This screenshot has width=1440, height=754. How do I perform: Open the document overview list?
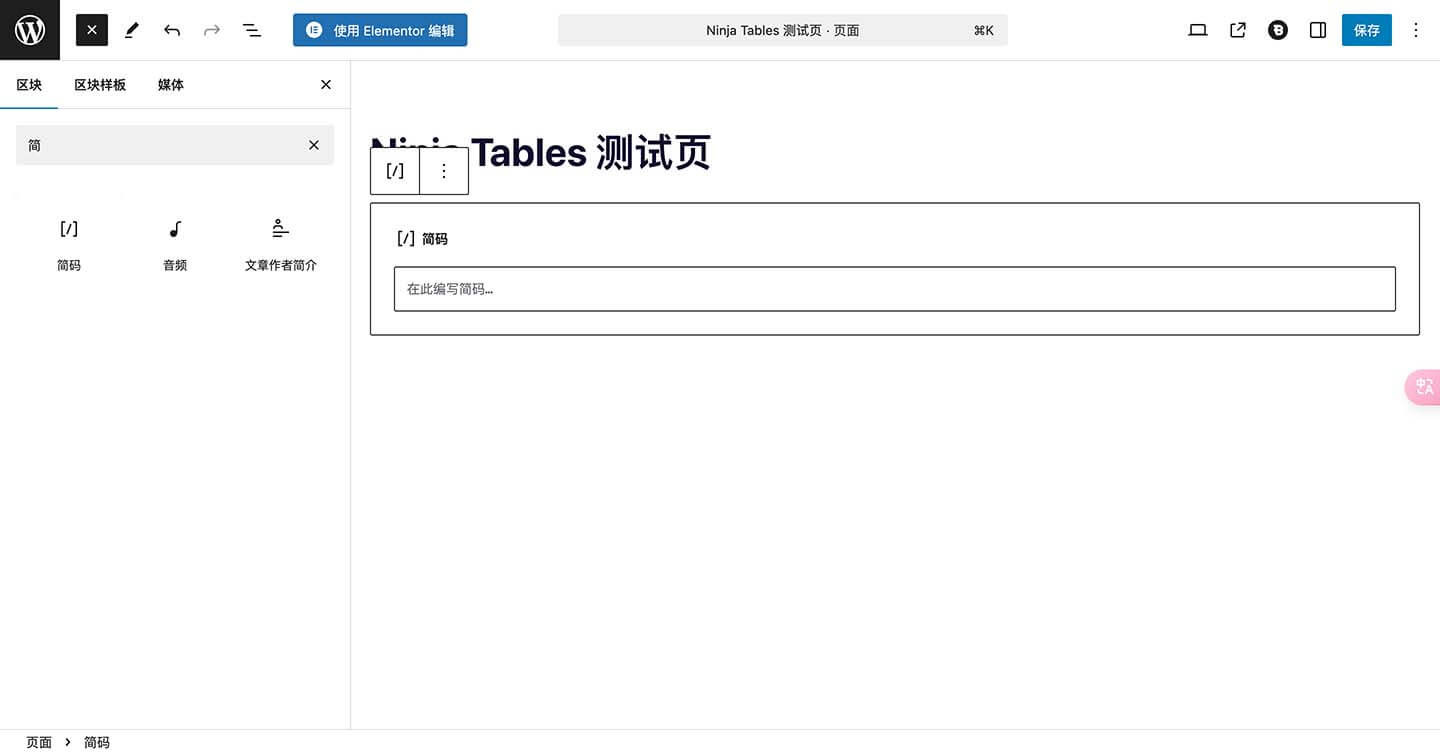(252, 30)
